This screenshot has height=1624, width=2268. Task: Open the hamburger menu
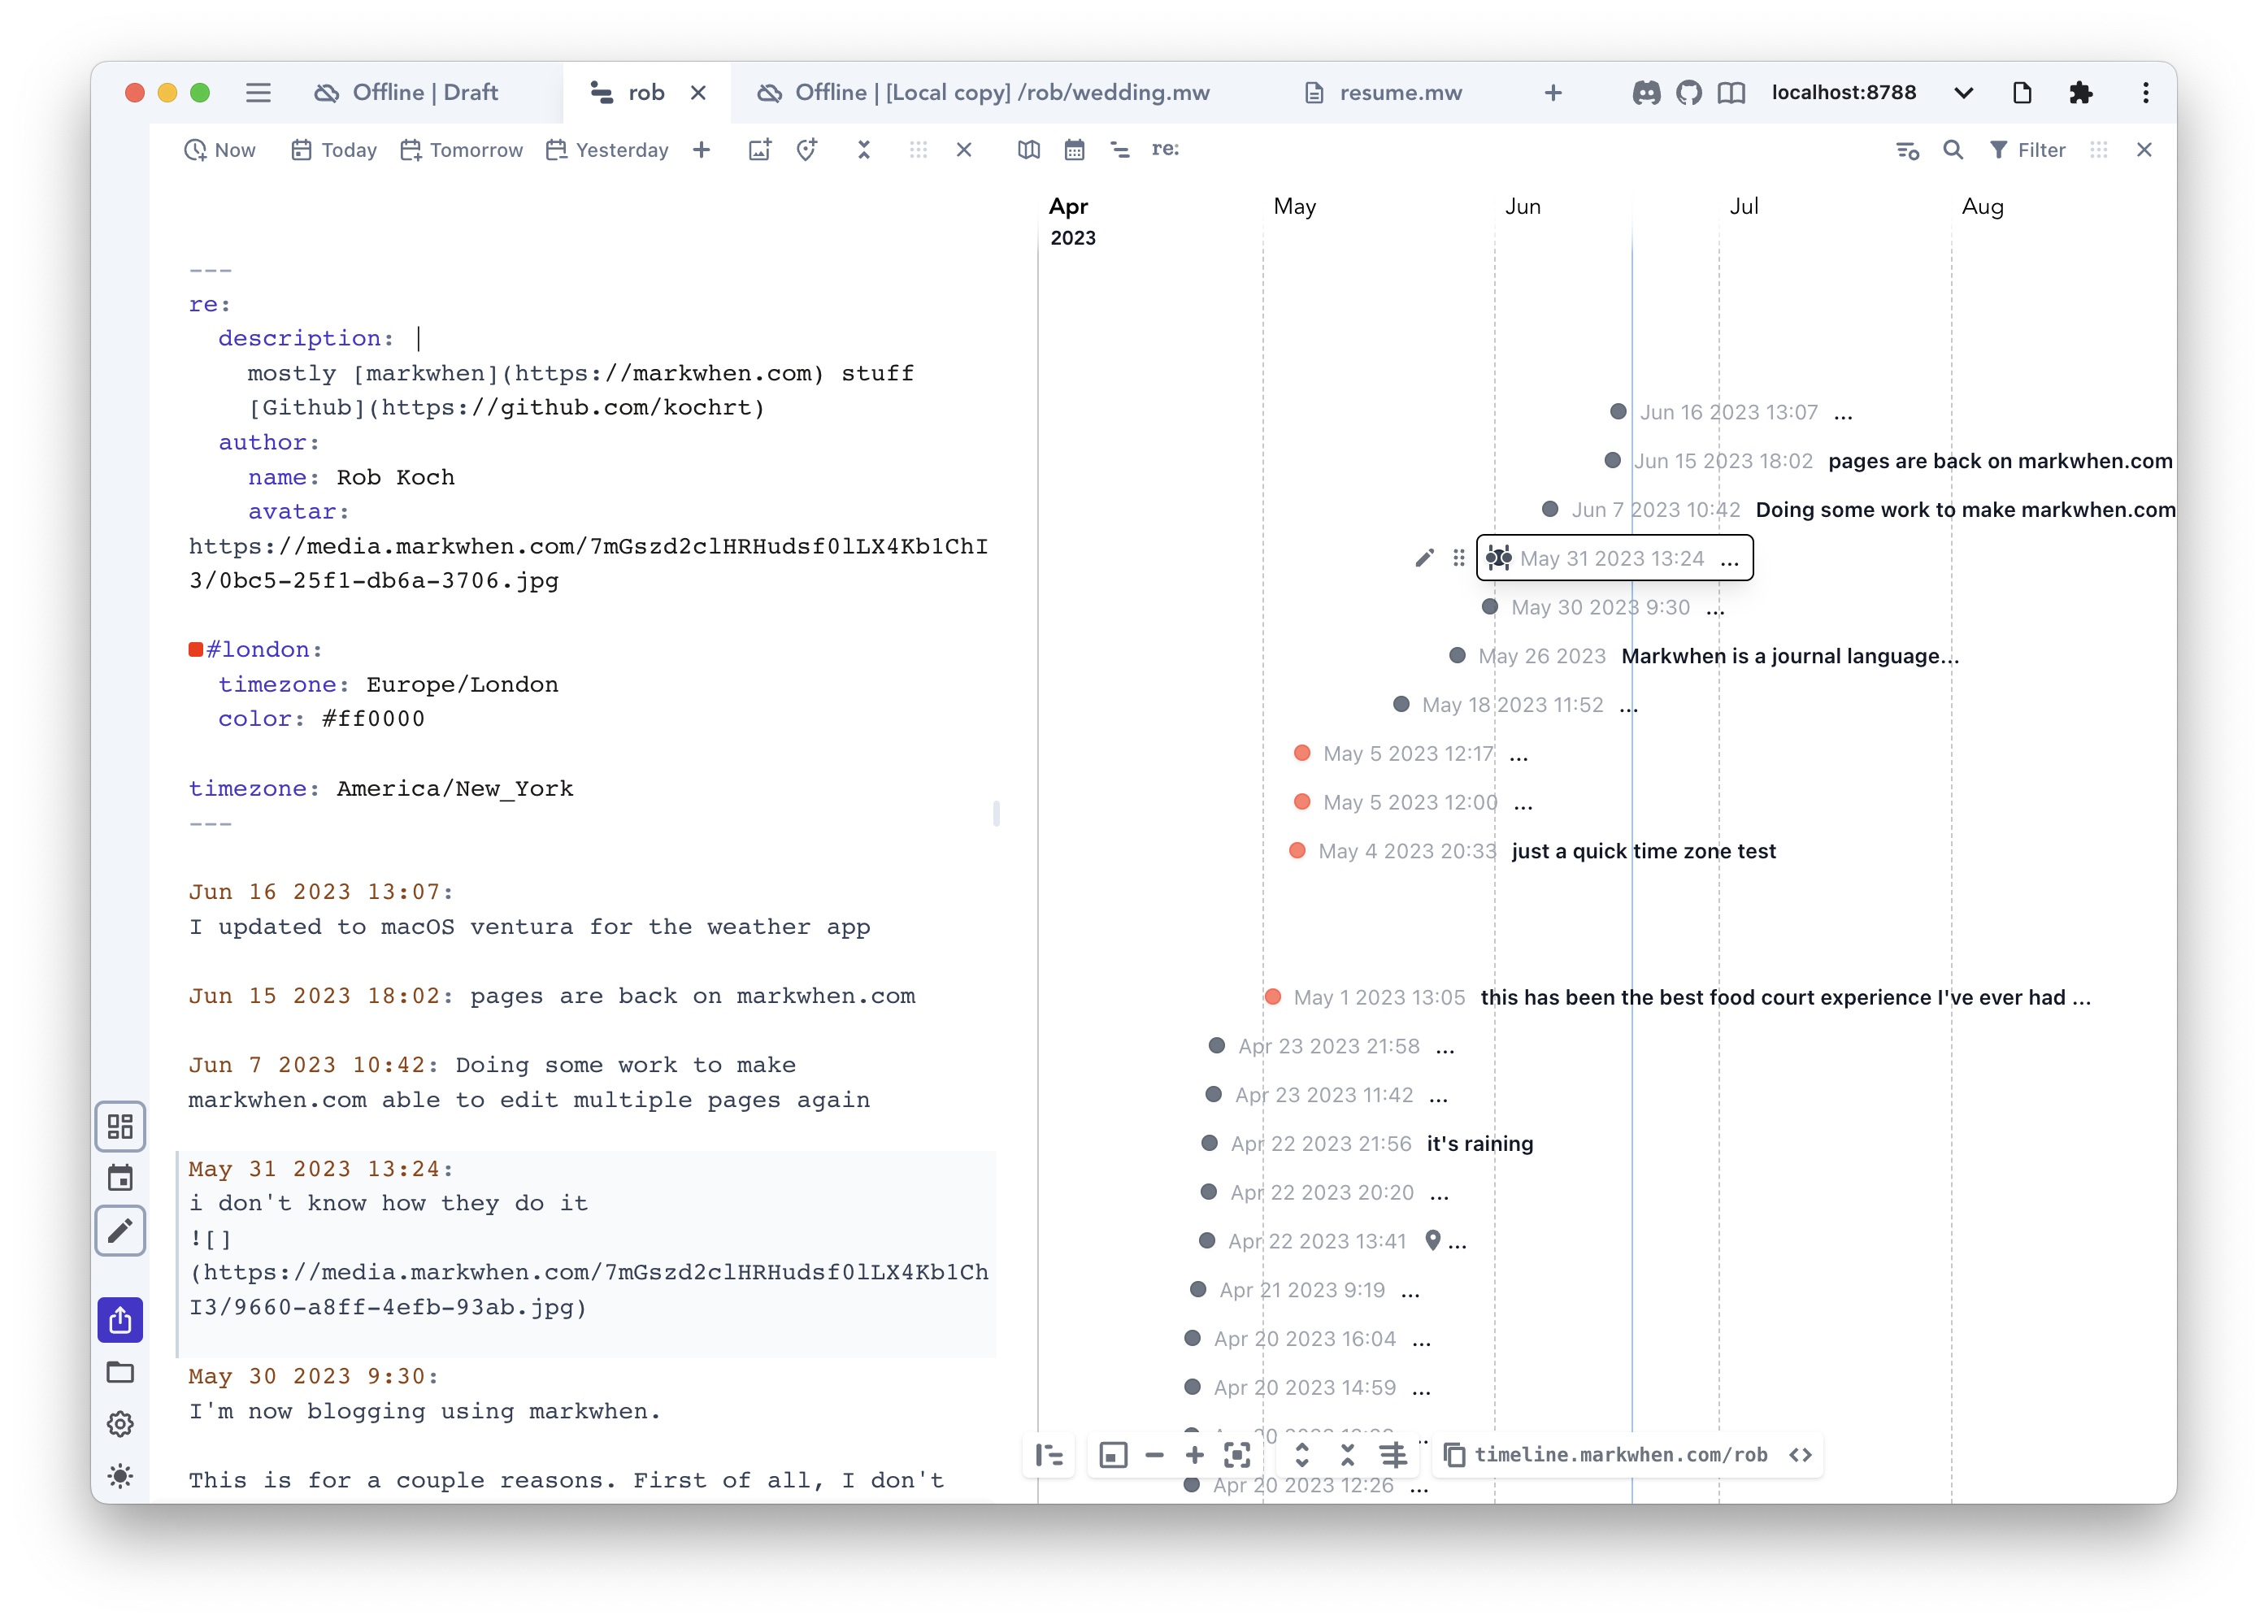[258, 93]
